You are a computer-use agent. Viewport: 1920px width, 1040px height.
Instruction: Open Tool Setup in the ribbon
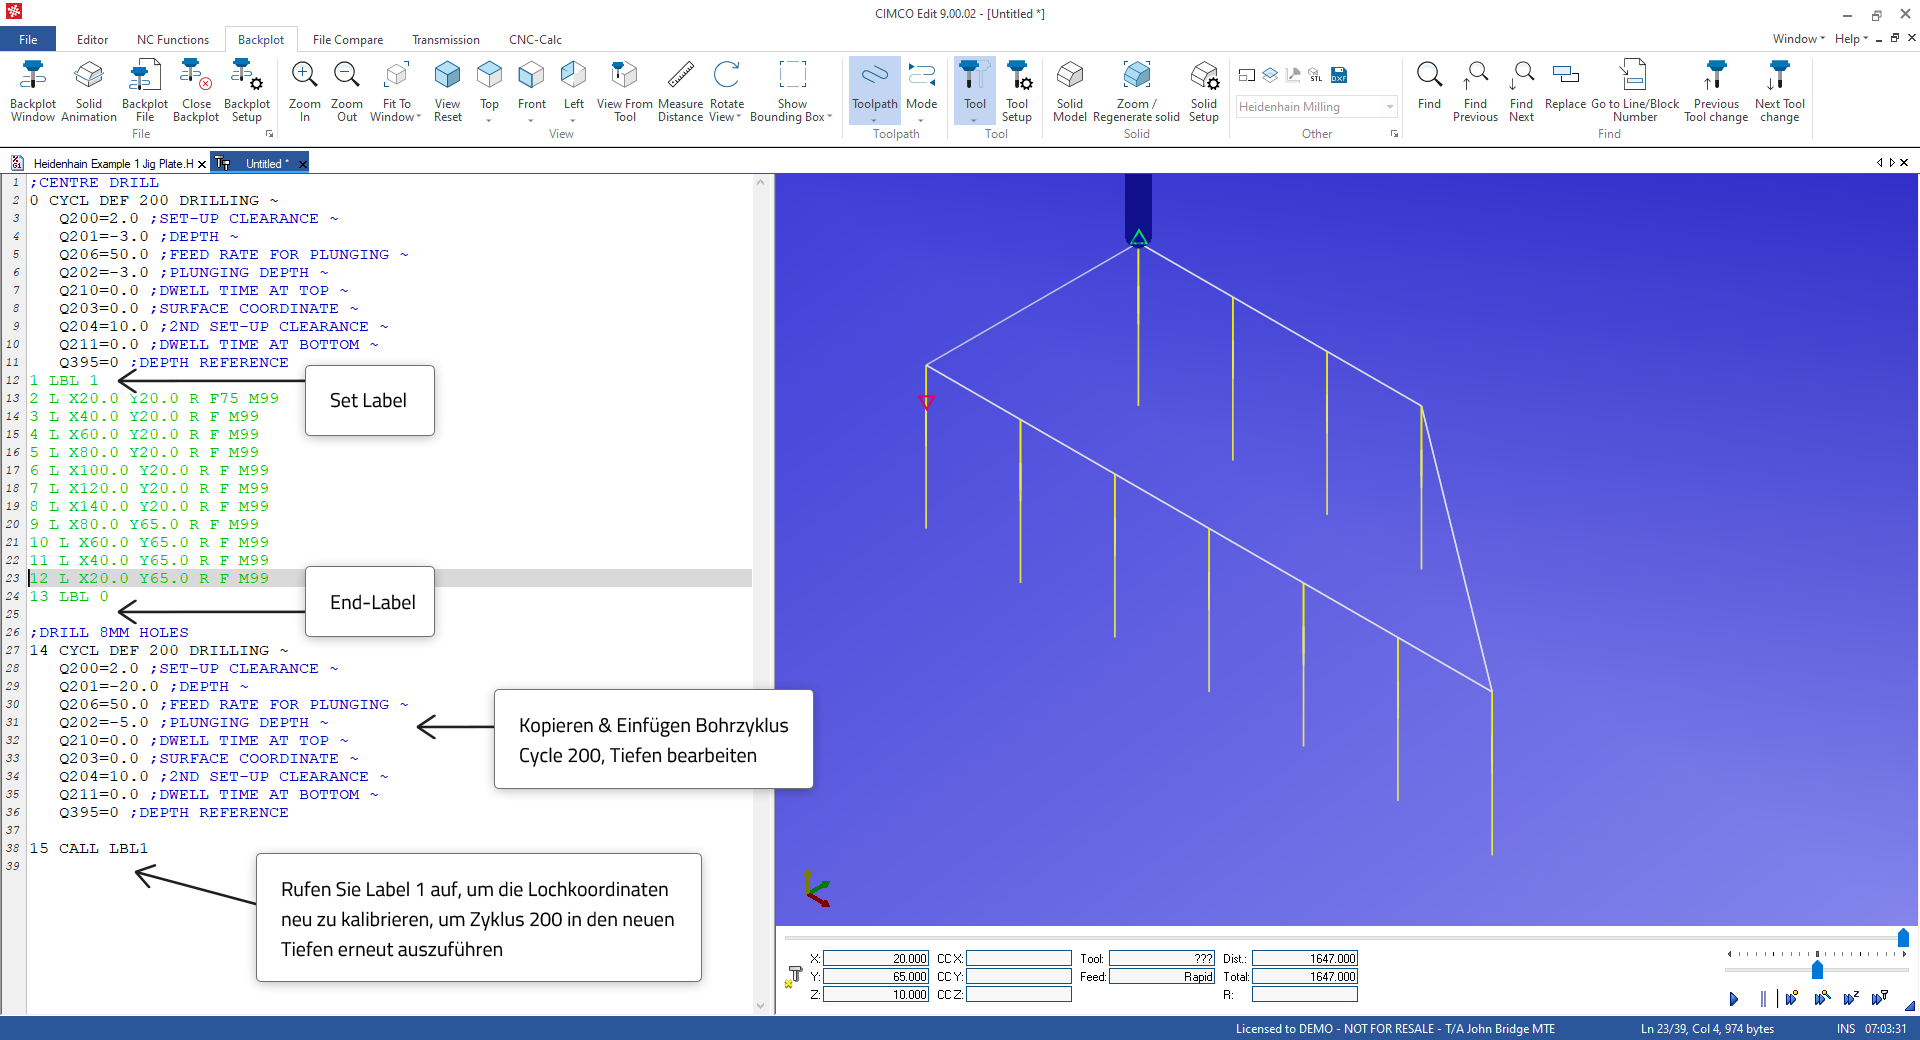pyautogui.click(x=1017, y=91)
